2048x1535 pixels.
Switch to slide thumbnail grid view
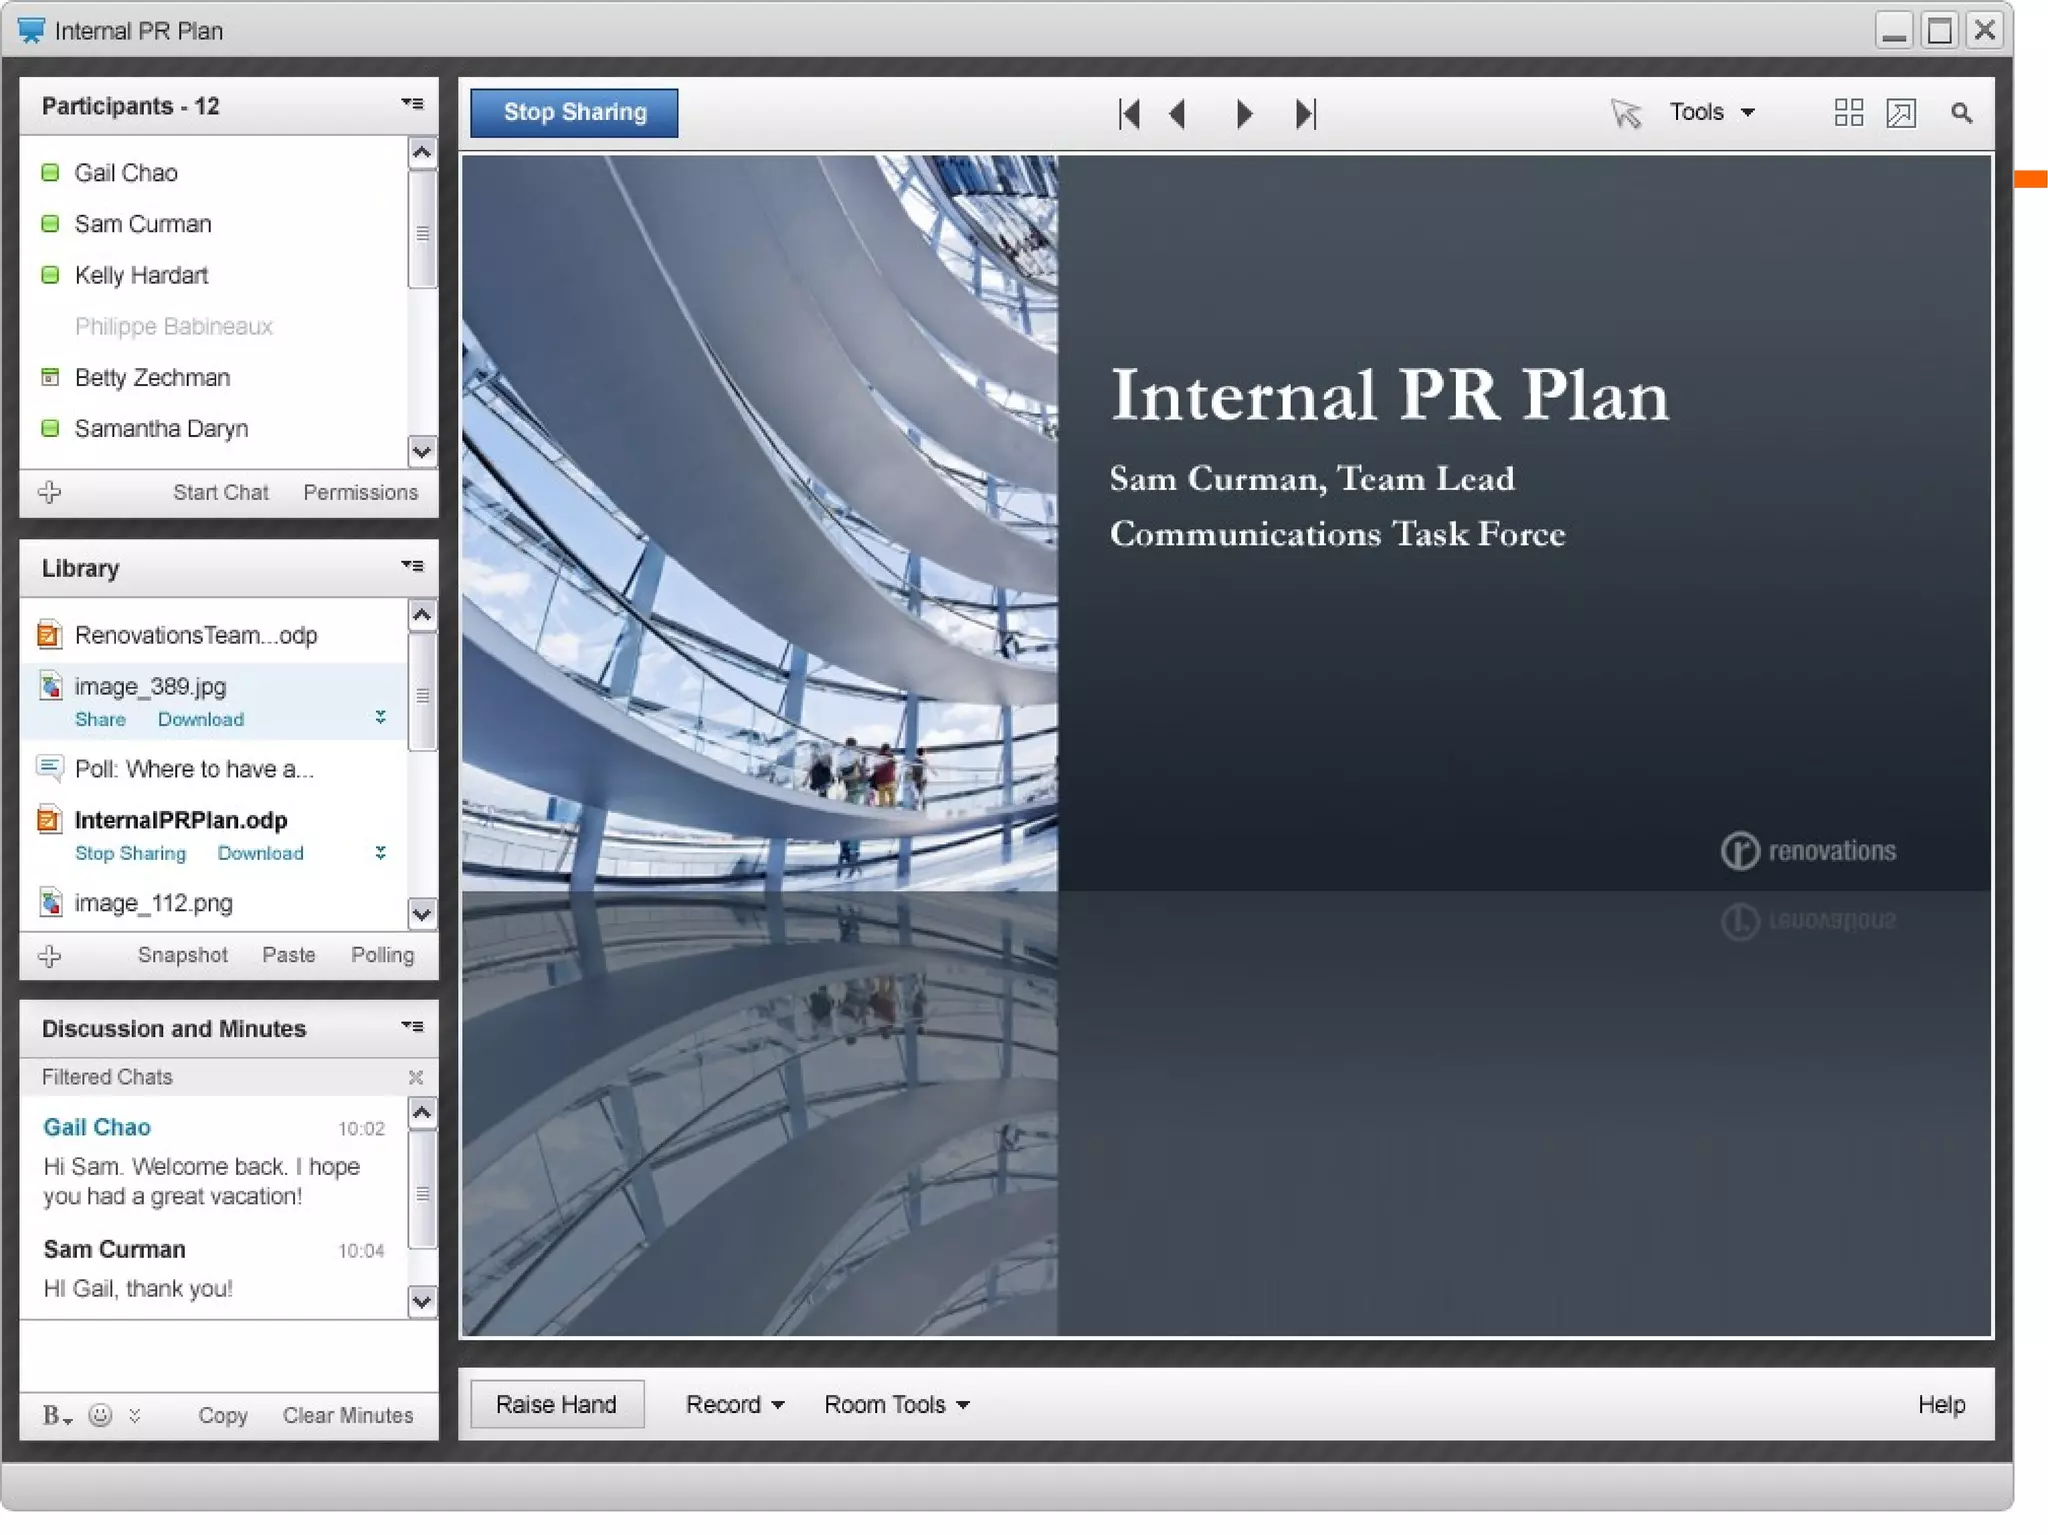click(1848, 112)
